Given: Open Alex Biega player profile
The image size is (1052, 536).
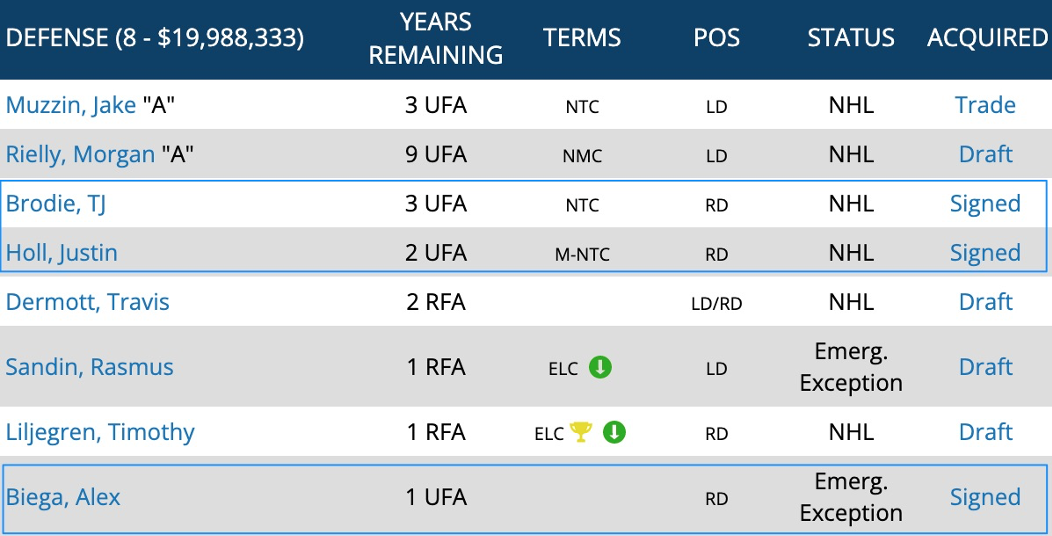Looking at the screenshot, I should pyautogui.click(x=63, y=497).
